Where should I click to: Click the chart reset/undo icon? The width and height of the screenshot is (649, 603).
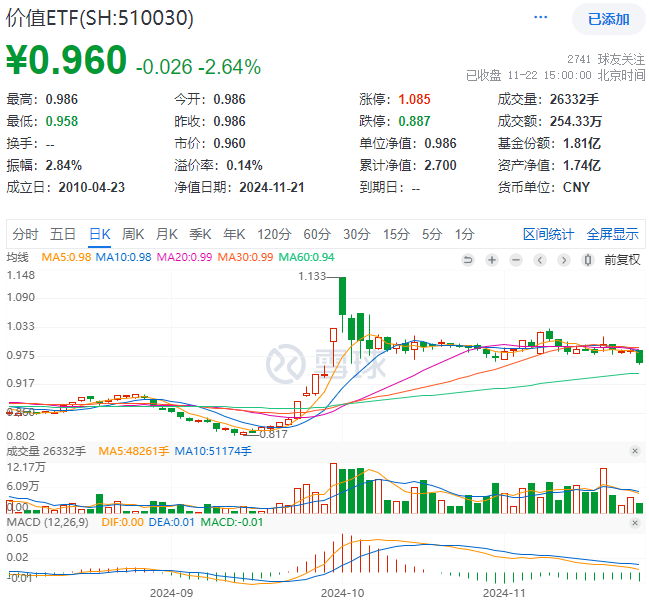[469, 260]
